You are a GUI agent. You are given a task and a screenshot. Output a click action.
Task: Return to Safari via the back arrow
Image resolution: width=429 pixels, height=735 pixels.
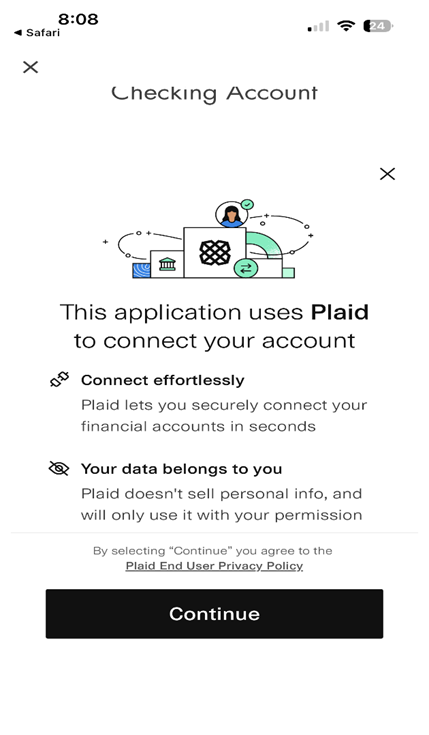pyautogui.click(x=37, y=32)
